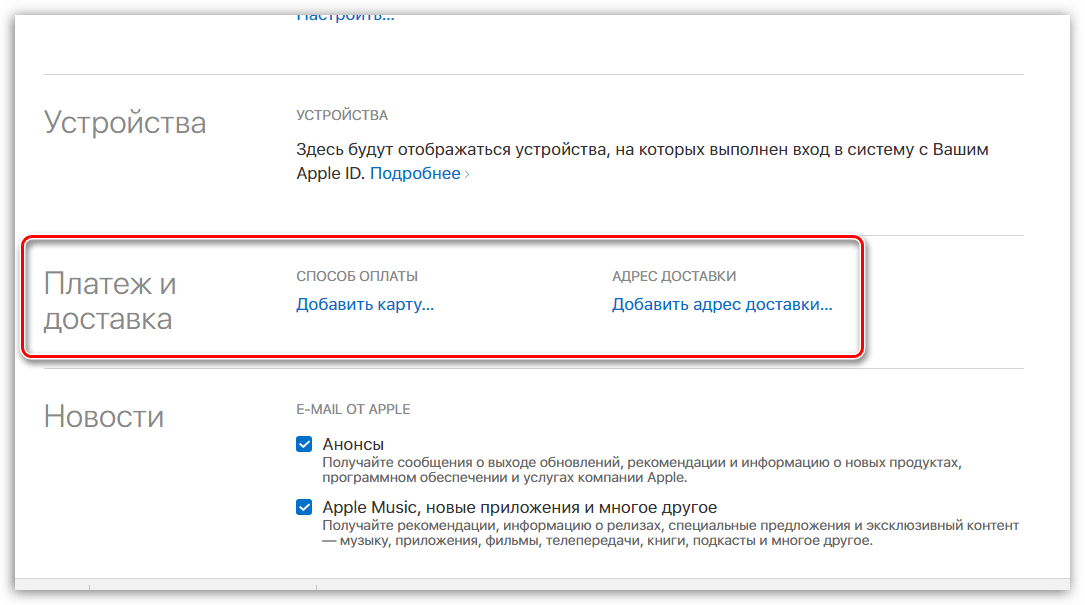Click the Настроить link at the top
The width and height of the screenshot is (1085, 605).
click(345, 16)
